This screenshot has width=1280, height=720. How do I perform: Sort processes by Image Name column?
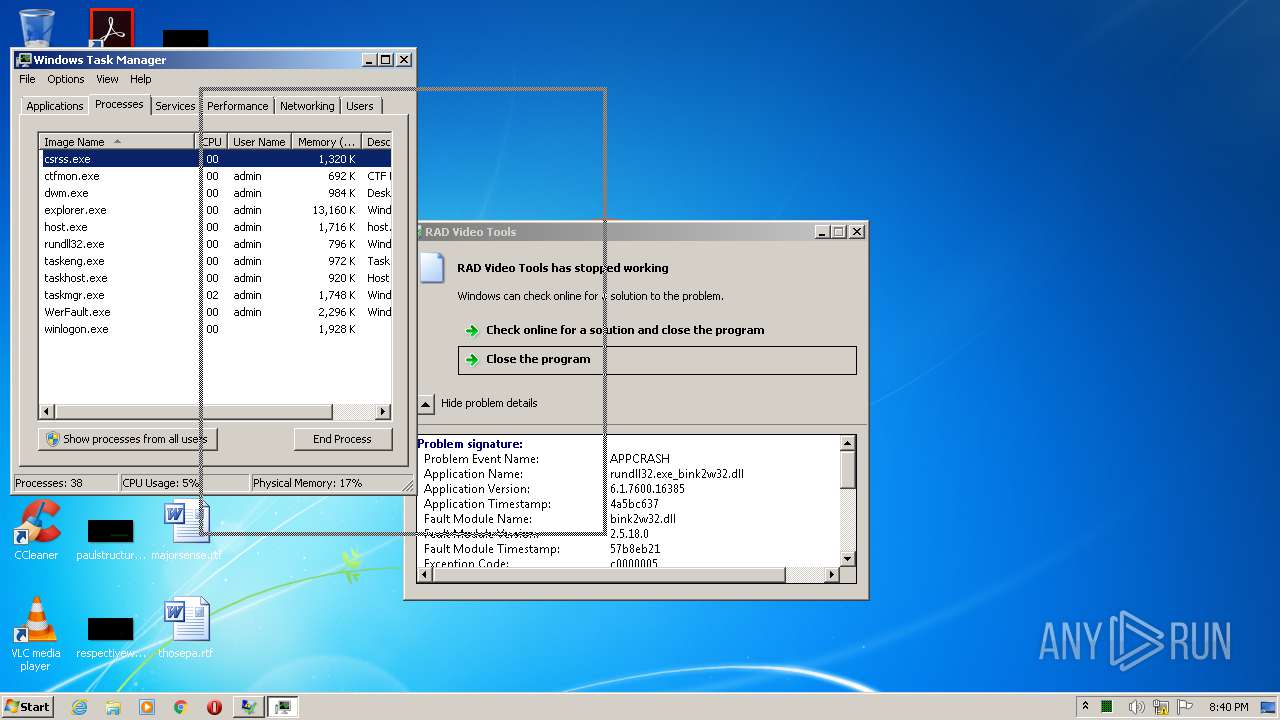pos(117,142)
